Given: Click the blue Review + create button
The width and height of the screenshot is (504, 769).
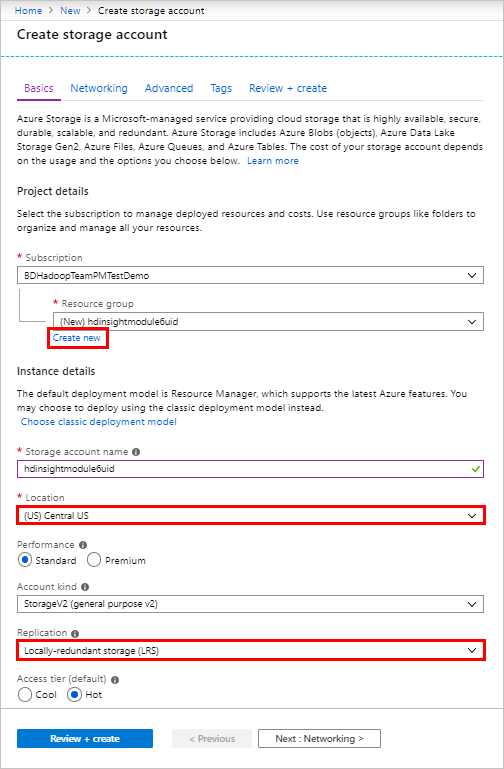Looking at the screenshot, I should pos(85,739).
